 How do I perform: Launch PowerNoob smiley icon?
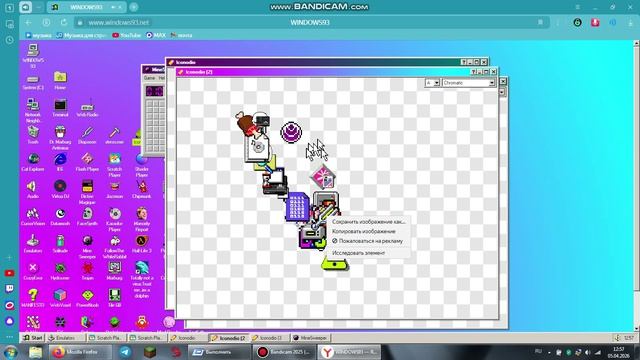[x=87, y=298]
